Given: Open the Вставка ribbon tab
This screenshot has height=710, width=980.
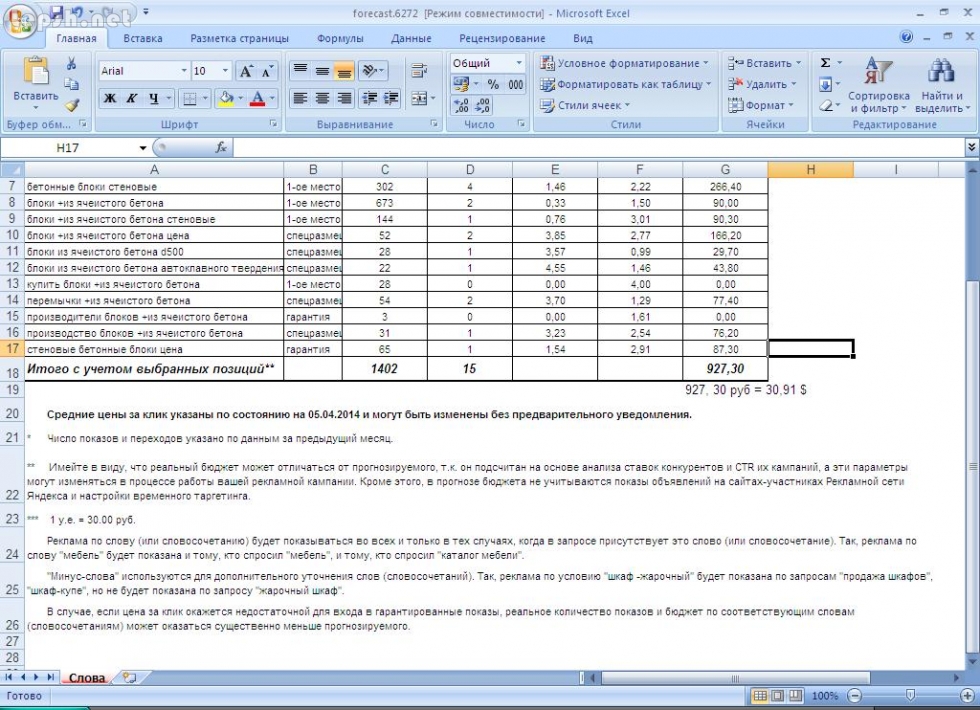Looking at the screenshot, I should [143, 38].
